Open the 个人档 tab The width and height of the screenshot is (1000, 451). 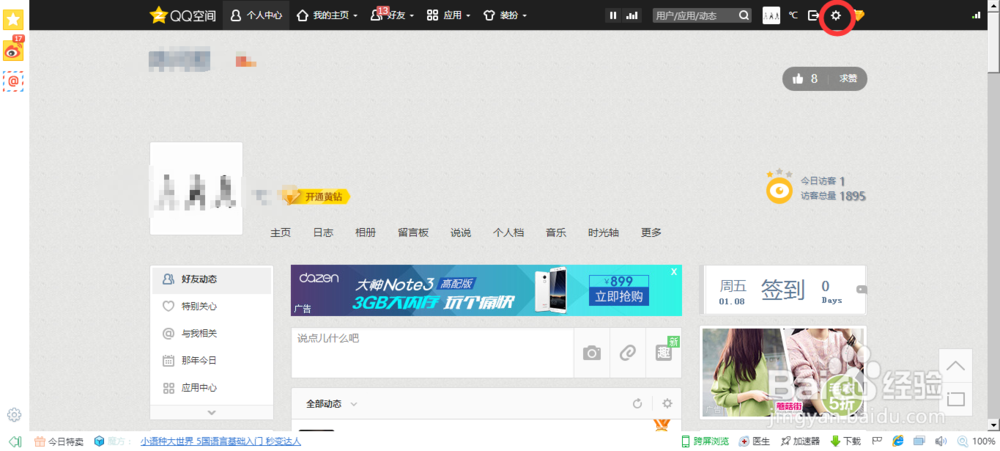508,233
